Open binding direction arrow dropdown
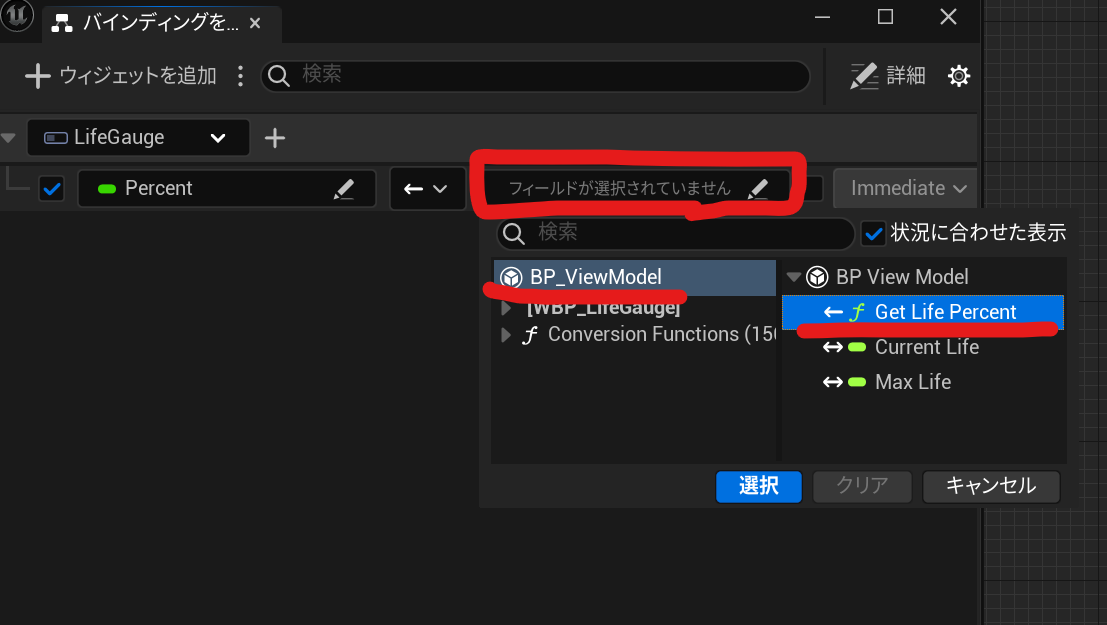 [x=426, y=189]
